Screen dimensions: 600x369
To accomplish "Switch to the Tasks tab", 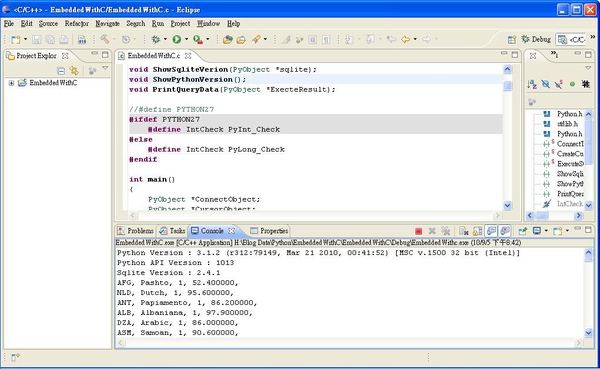I will (x=173, y=231).
